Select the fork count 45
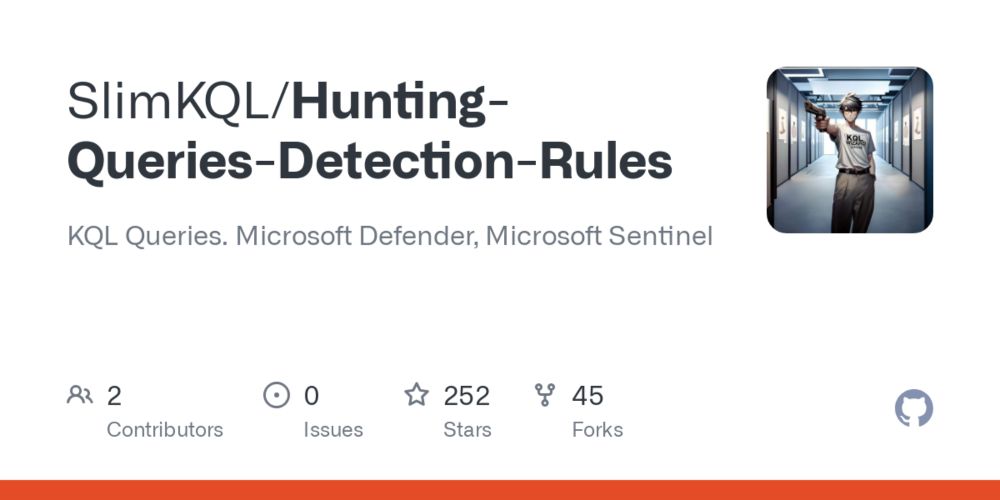The width and height of the screenshot is (1000, 500). [588, 396]
